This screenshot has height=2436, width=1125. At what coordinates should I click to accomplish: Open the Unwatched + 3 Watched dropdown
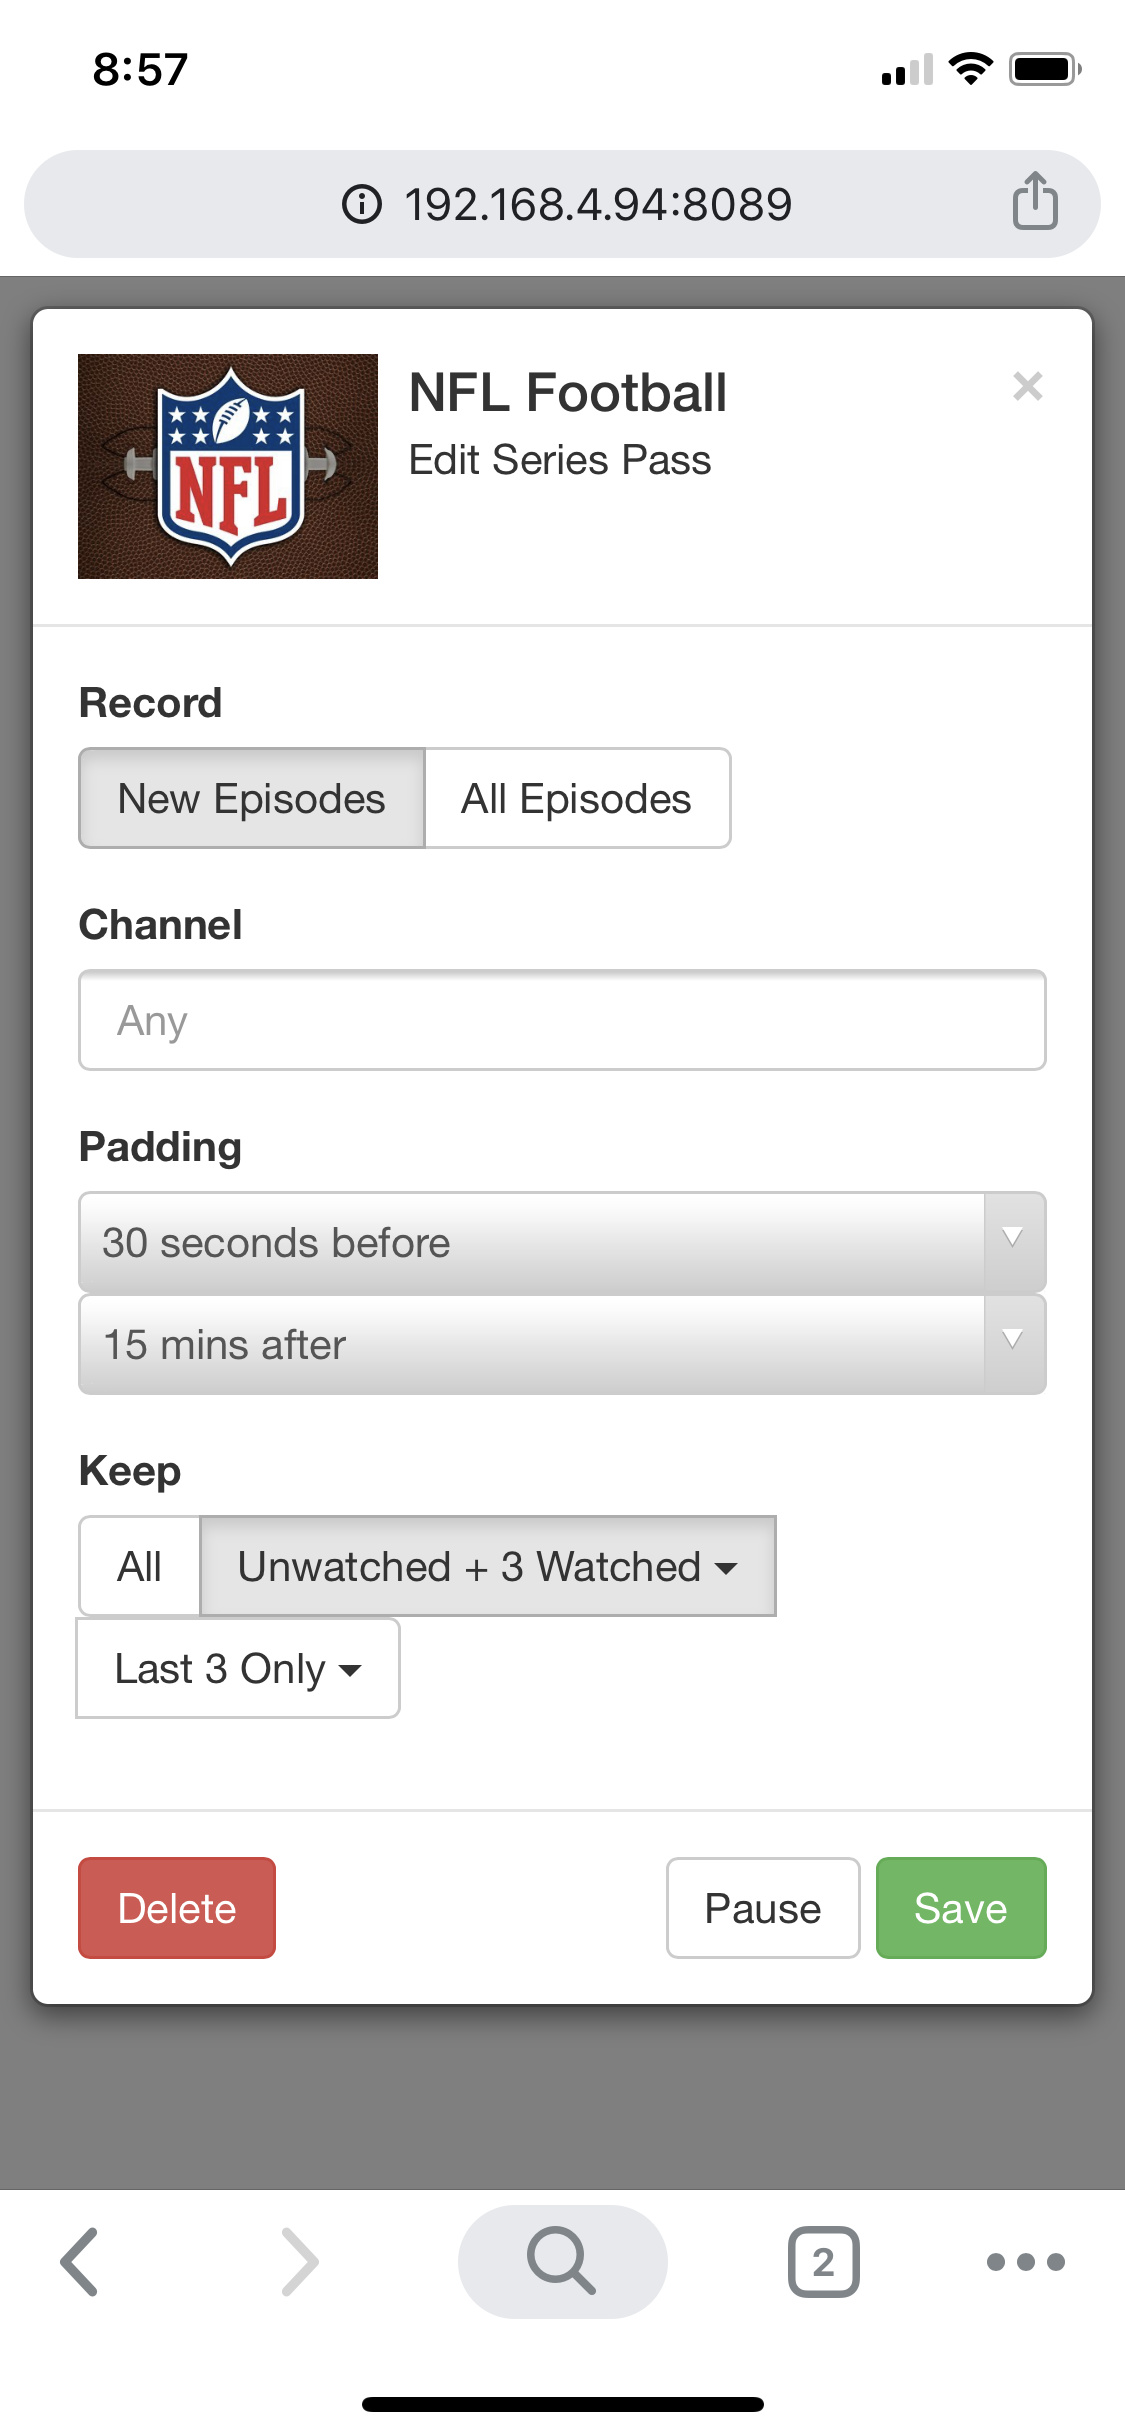tap(488, 1567)
